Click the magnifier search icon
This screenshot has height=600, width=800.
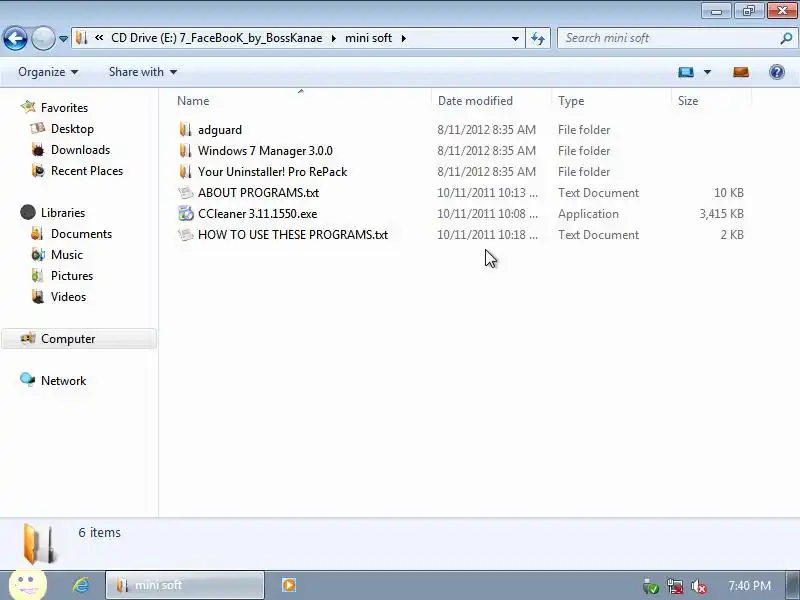point(786,38)
